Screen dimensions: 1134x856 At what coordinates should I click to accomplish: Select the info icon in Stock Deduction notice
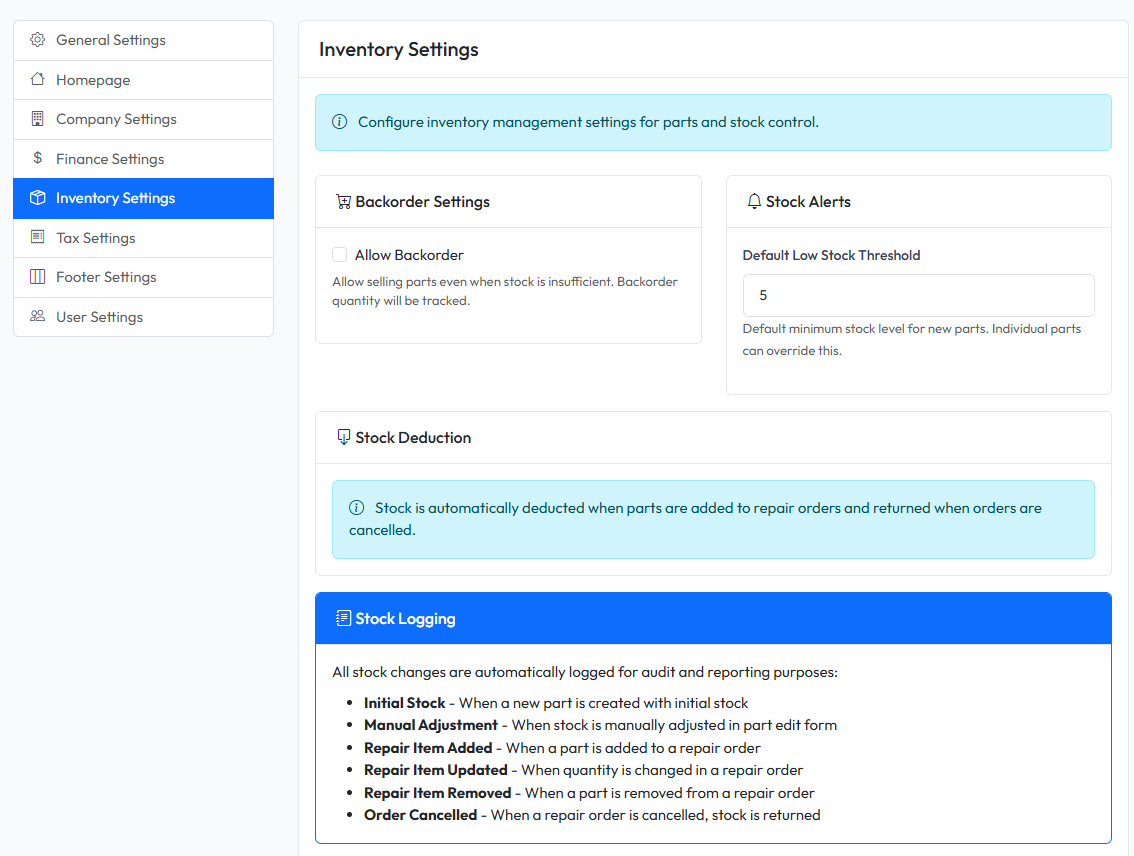[x=357, y=507]
